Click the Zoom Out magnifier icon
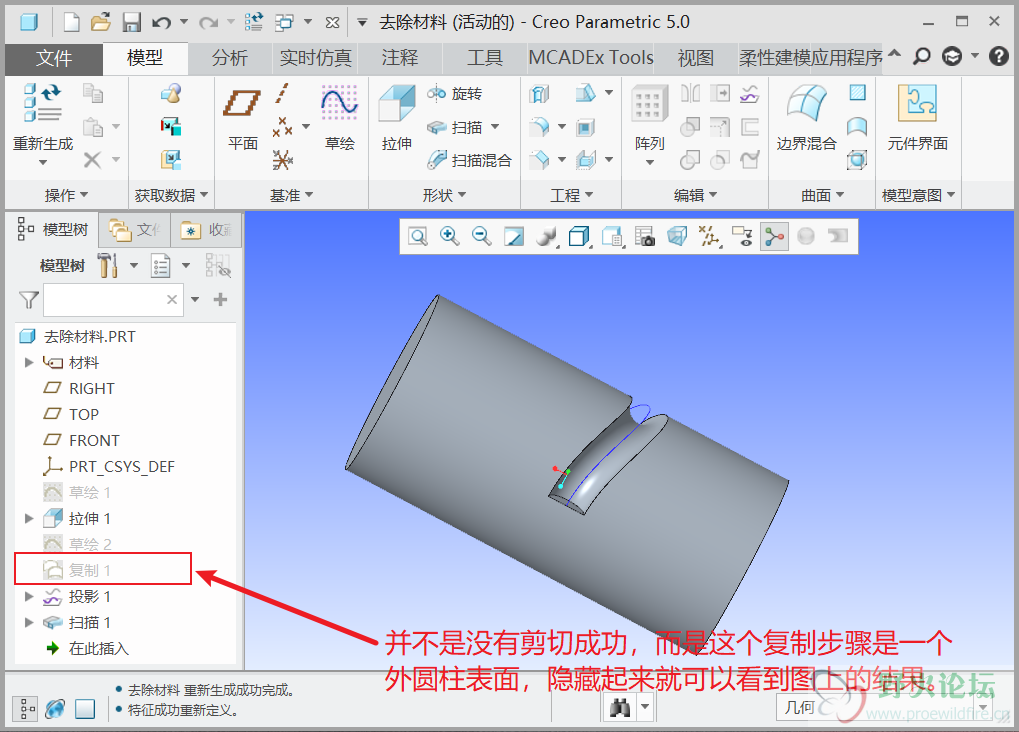The height and width of the screenshot is (732, 1019). point(482,236)
